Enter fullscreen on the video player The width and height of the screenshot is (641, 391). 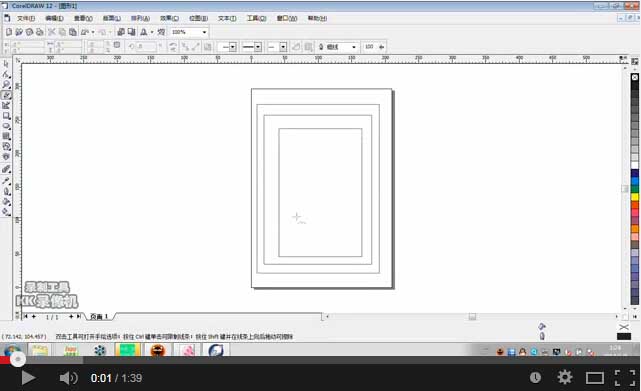[625, 378]
